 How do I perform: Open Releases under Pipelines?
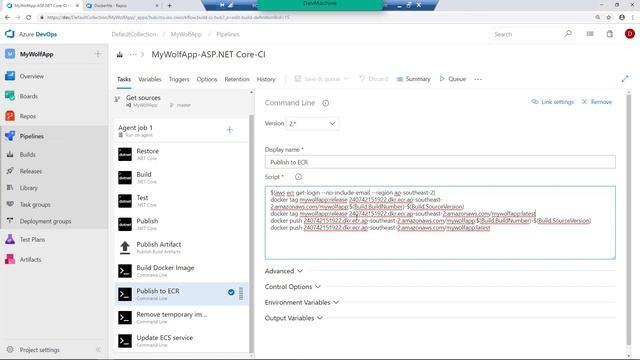31,171
